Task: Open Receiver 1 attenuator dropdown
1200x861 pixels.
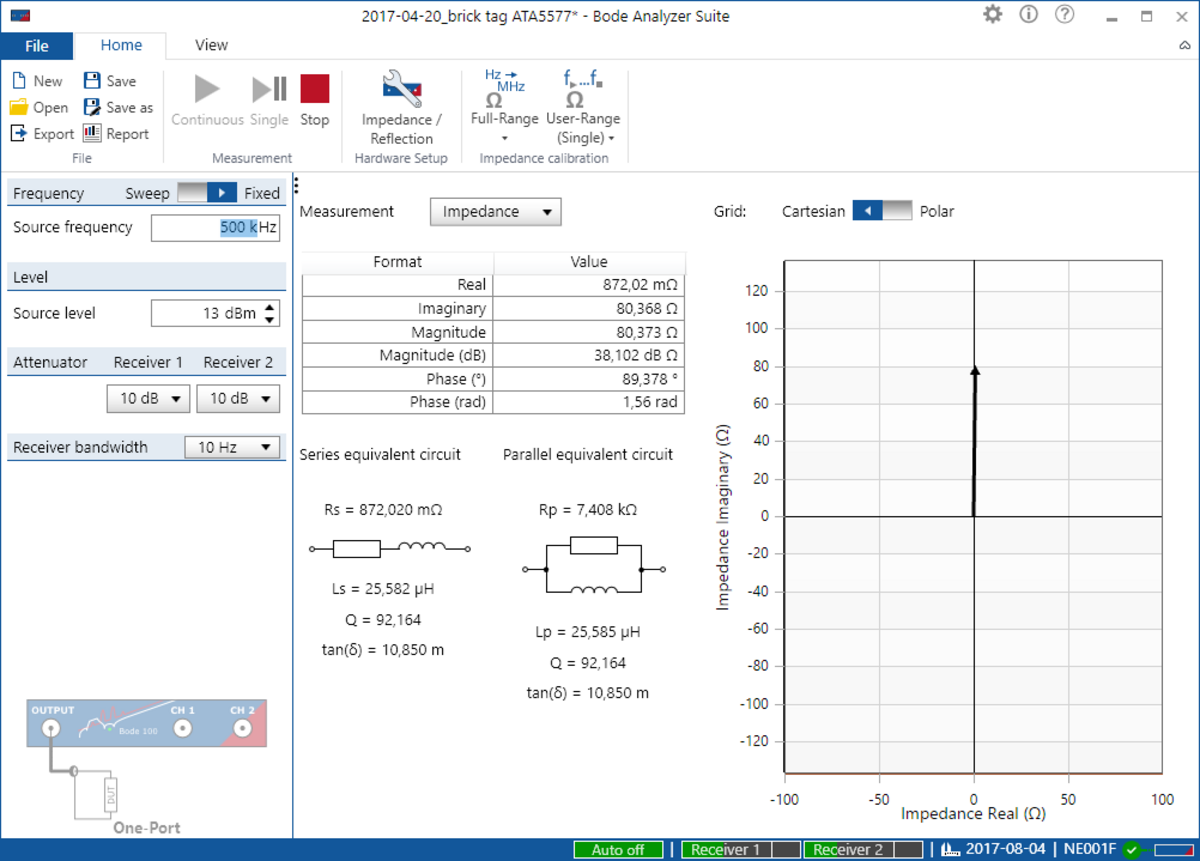Action: 148,398
